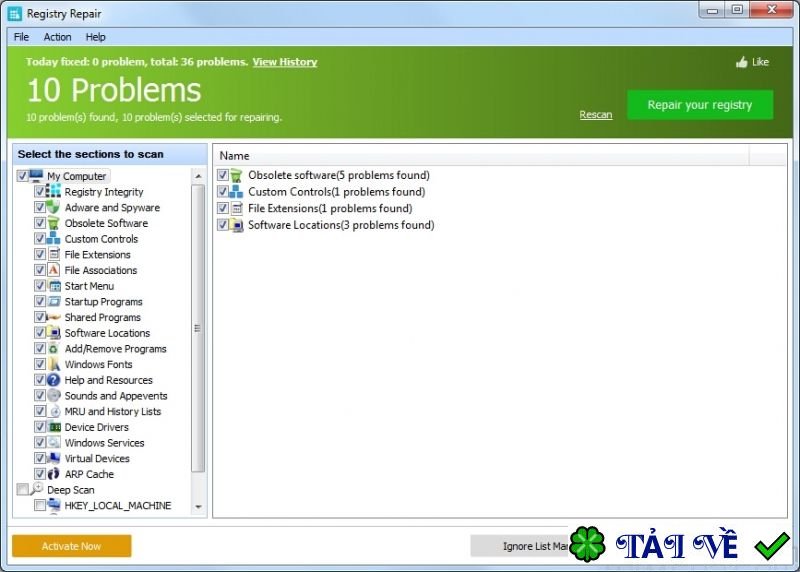Click the Like link text

(x=760, y=62)
